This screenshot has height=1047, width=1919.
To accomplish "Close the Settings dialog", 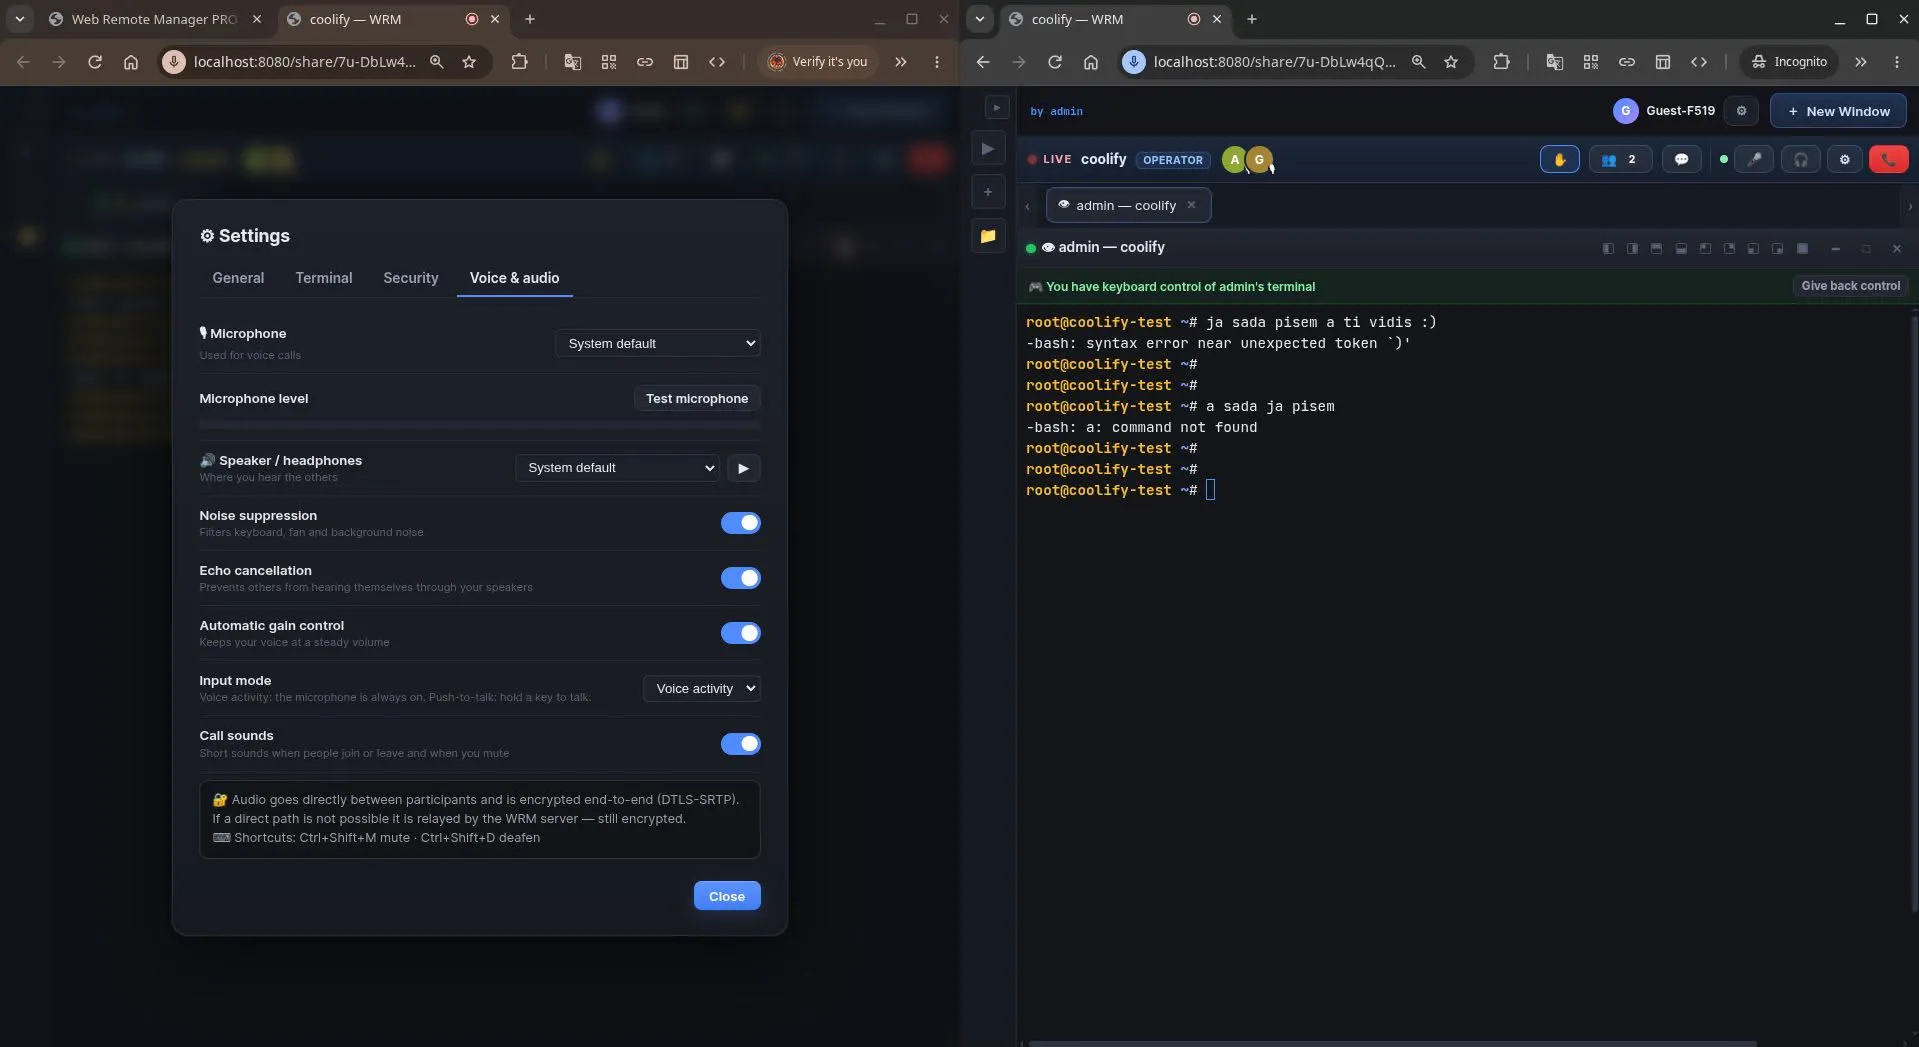I will coord(727,896).
